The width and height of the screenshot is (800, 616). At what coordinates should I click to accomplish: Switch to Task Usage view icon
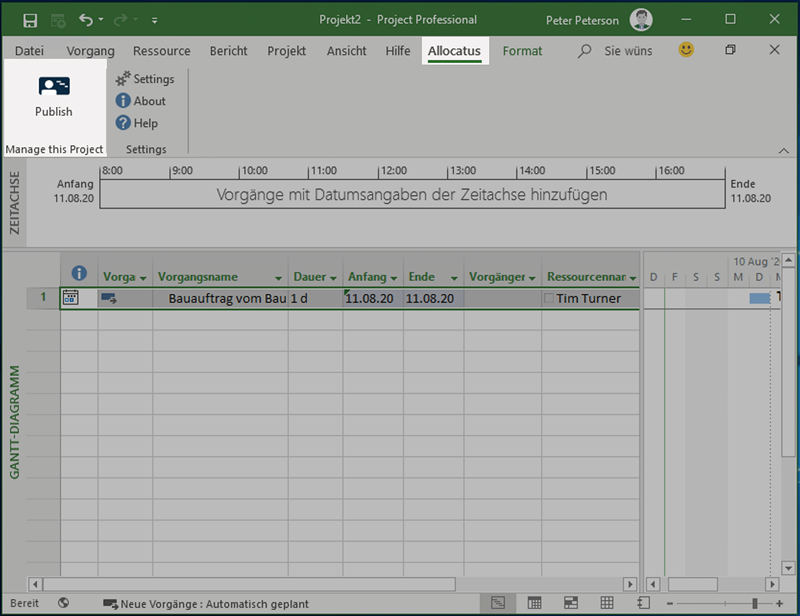[534, 603]
